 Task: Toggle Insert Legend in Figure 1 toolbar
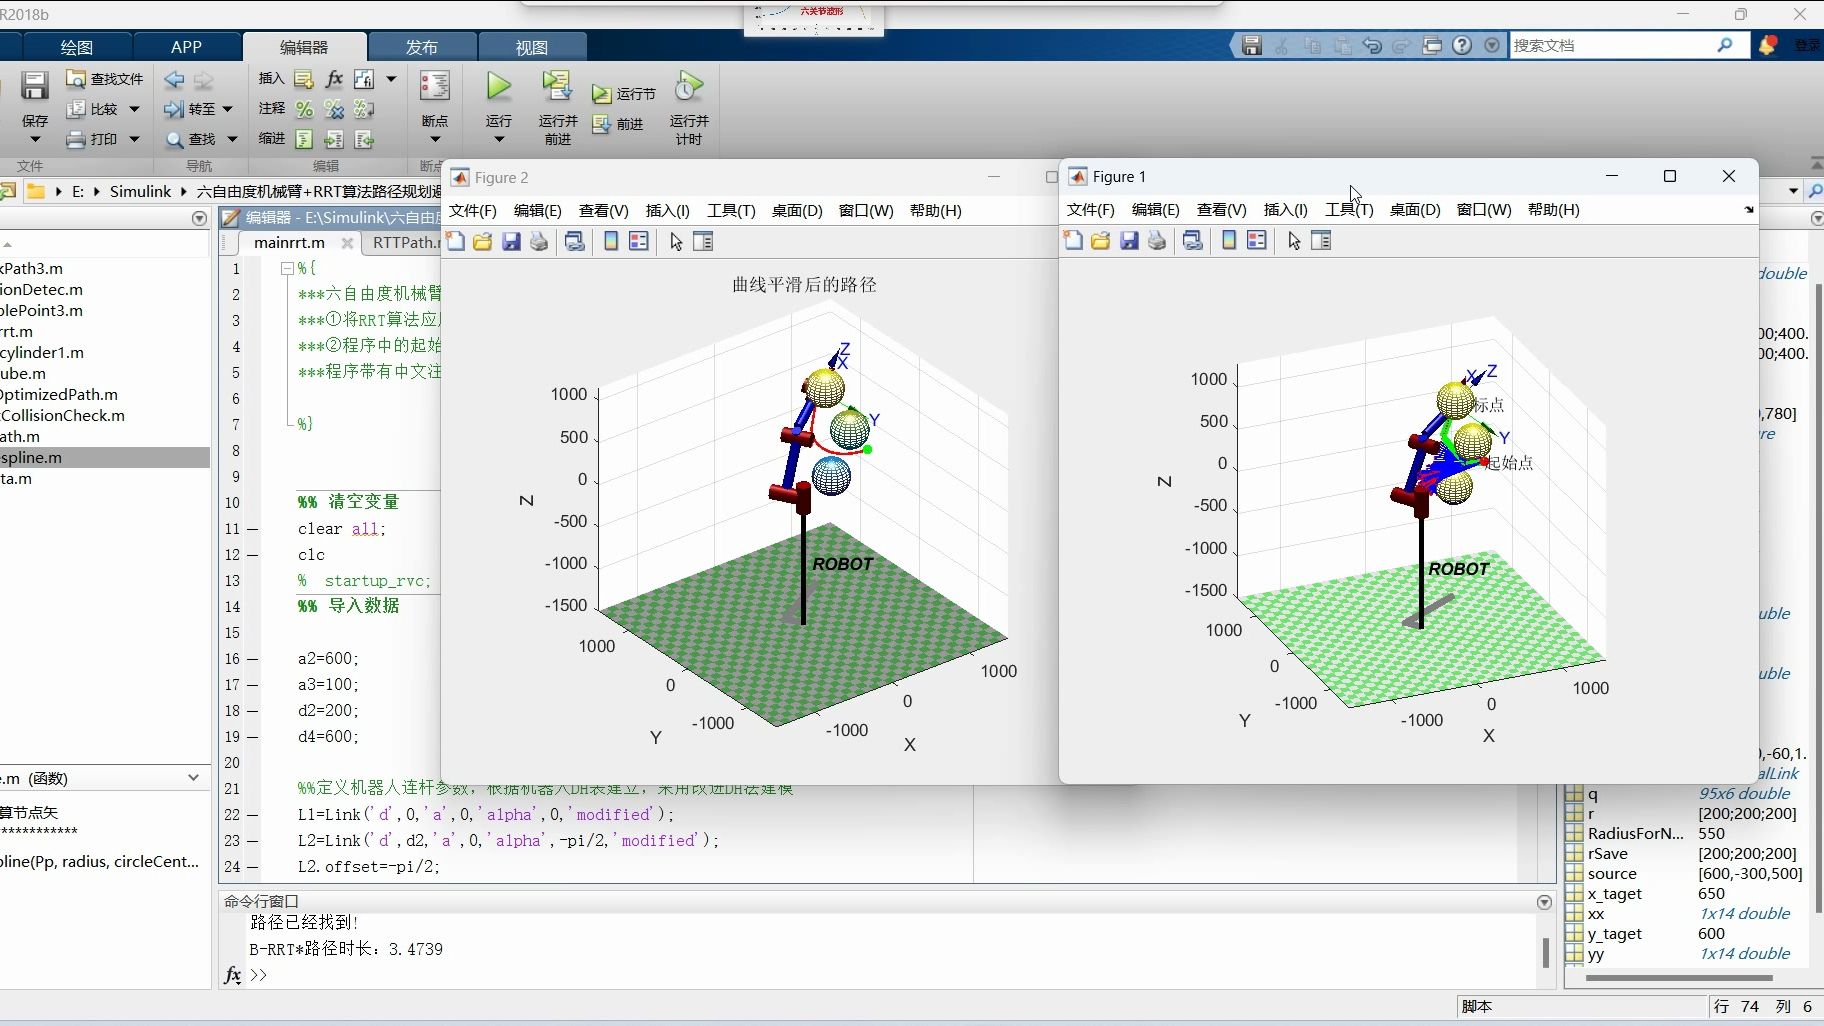click(1257, 241)
